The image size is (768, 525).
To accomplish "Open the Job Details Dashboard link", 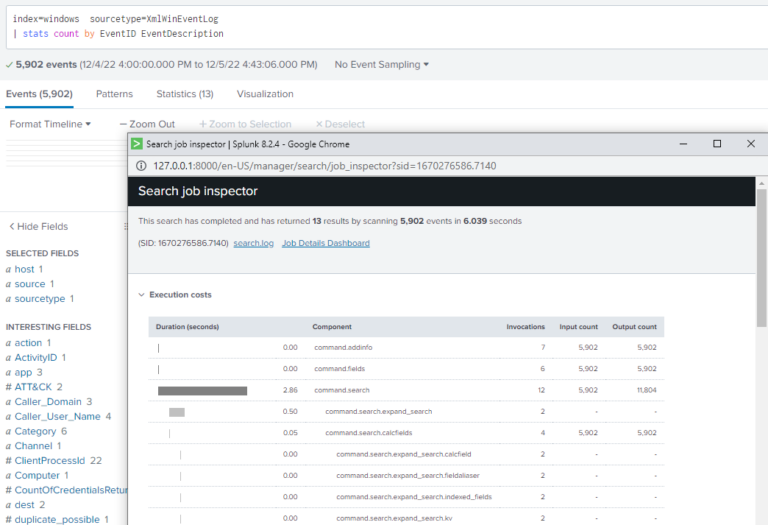I will (x=326, y=243).
